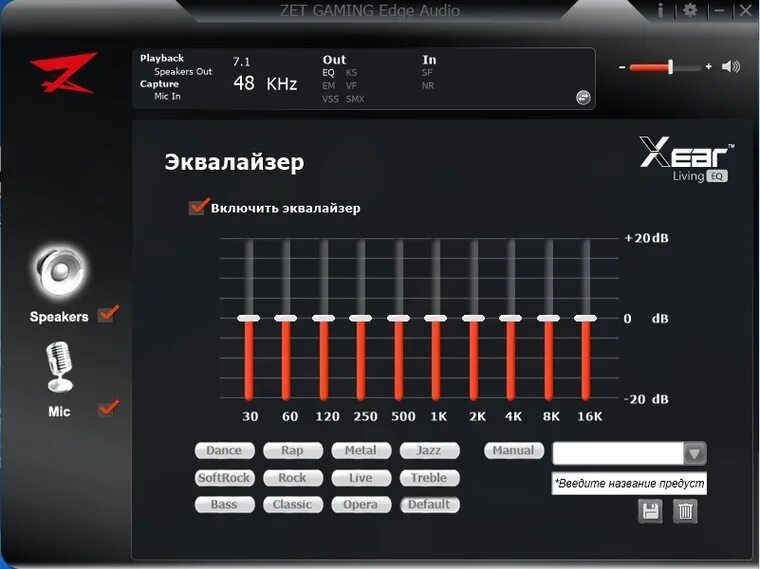The height and width of the screenshot is (569, 760).
Task: Apply the Classic preset
Action: (x=293, y=504)
